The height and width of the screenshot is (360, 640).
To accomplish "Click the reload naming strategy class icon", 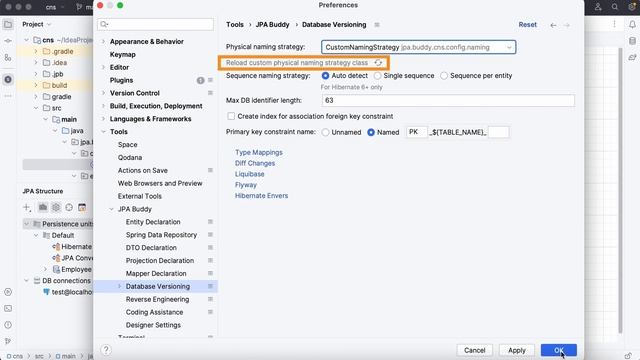I will [x=378, y=63].
